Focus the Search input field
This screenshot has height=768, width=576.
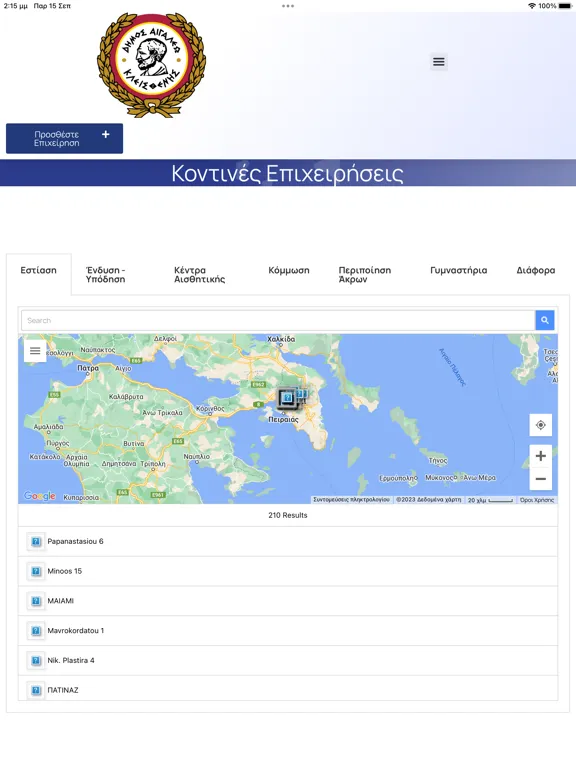[x=278, y=320]
